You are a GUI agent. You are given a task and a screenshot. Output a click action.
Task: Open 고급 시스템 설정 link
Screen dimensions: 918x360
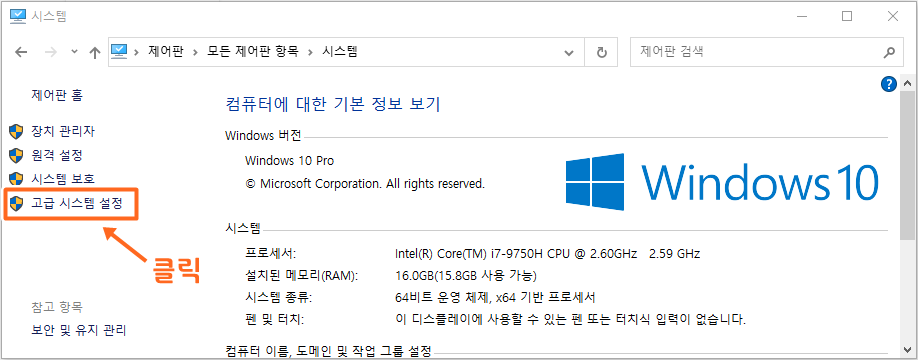click(77, 204)
